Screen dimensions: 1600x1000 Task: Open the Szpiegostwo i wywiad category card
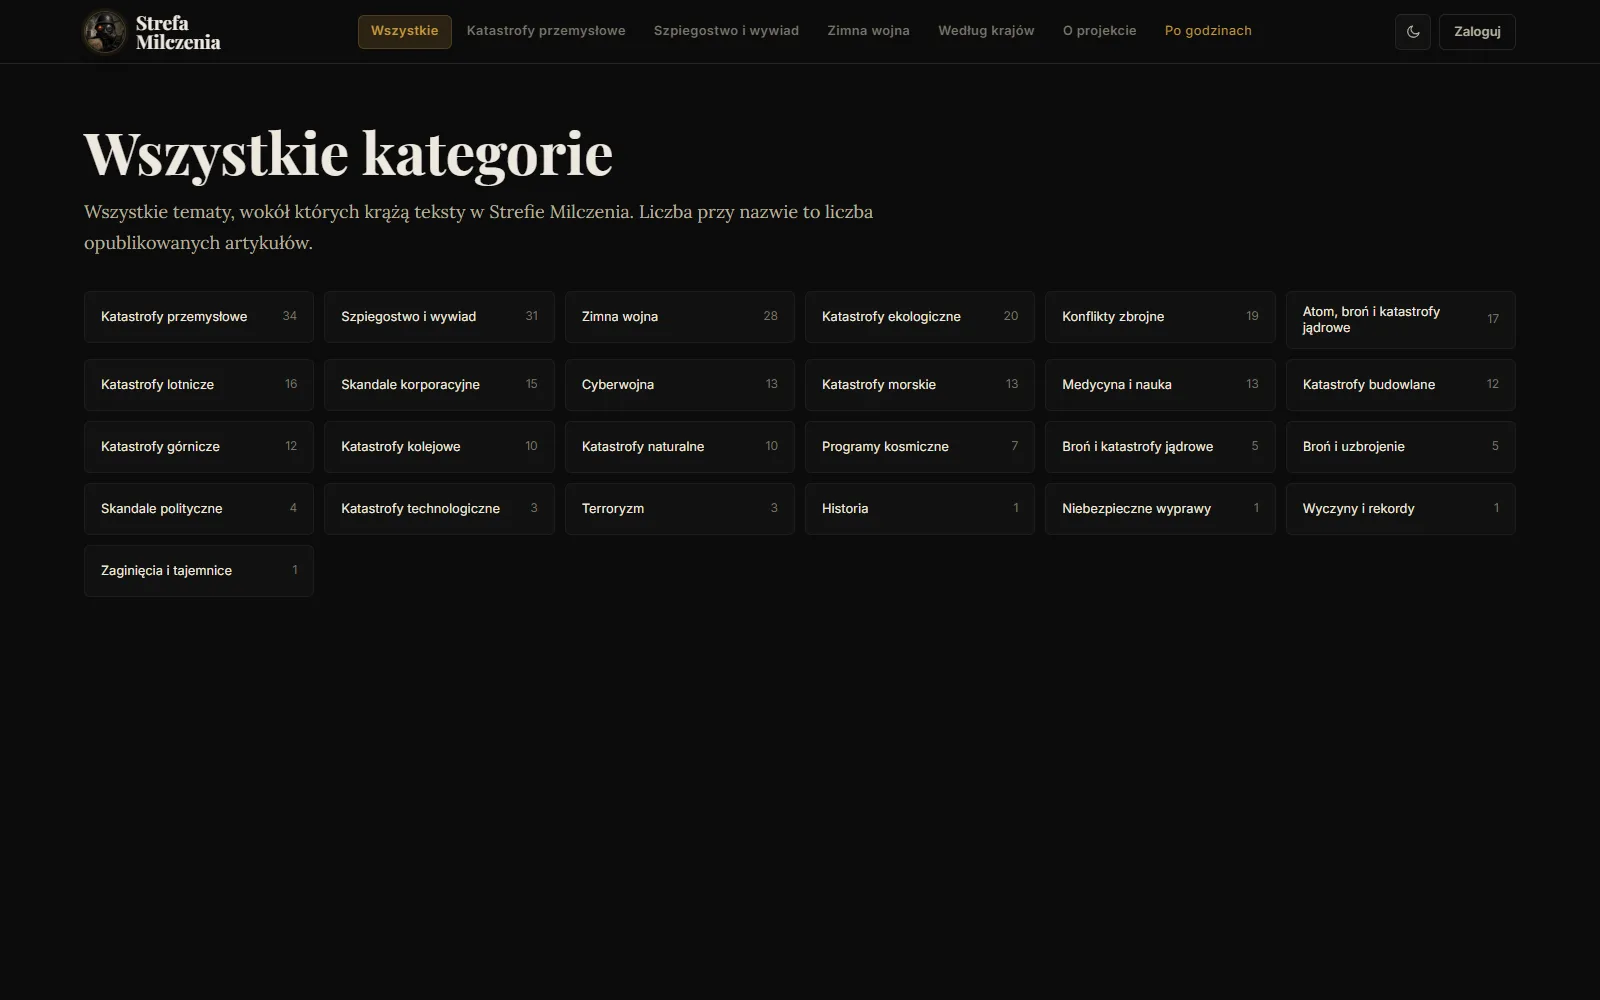439,317
